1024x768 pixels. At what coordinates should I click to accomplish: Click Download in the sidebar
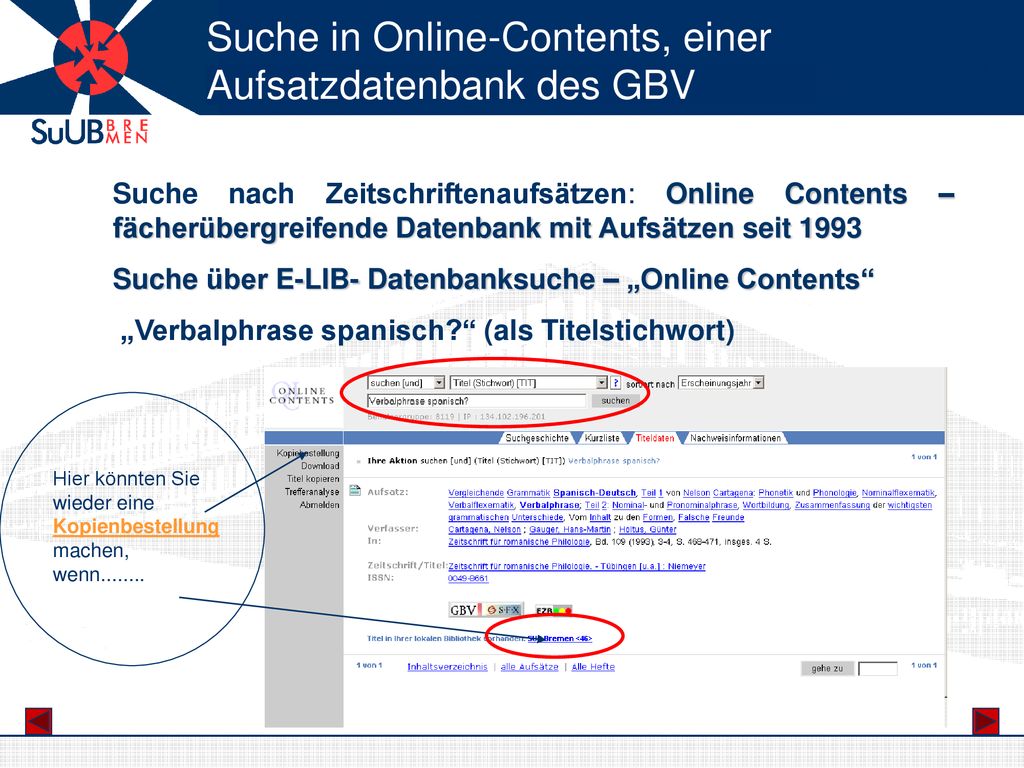pyautogui.click(x=320, y=466)
